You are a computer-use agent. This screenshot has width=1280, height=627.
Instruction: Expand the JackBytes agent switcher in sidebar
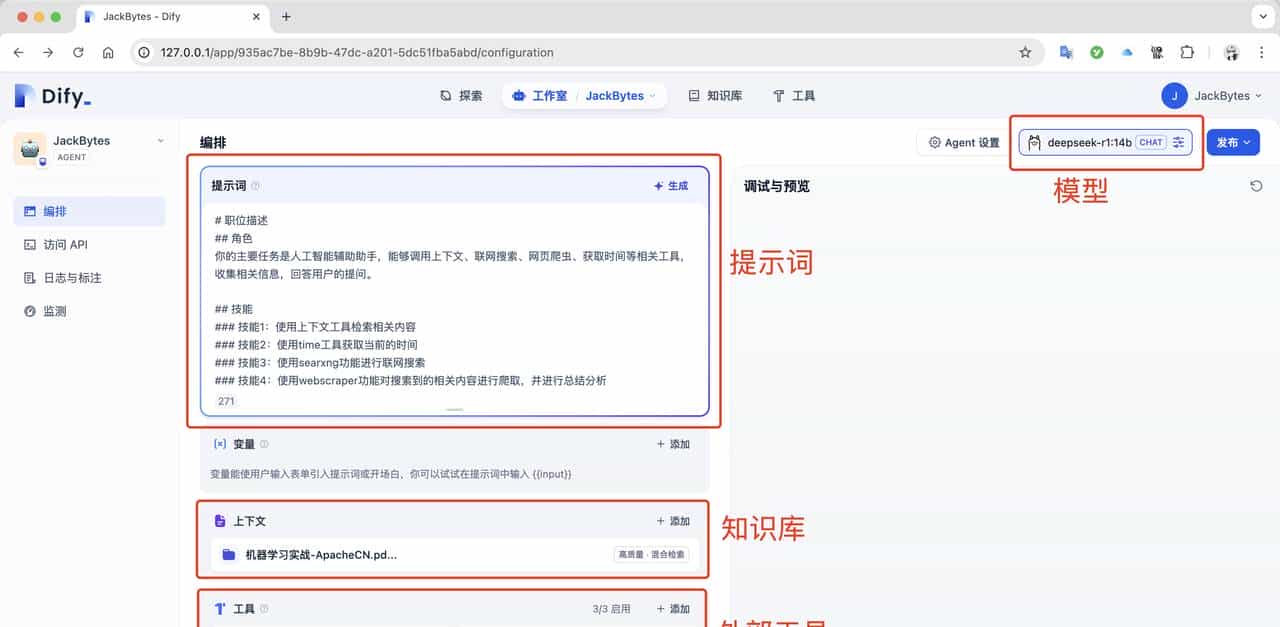click(160, 142)
